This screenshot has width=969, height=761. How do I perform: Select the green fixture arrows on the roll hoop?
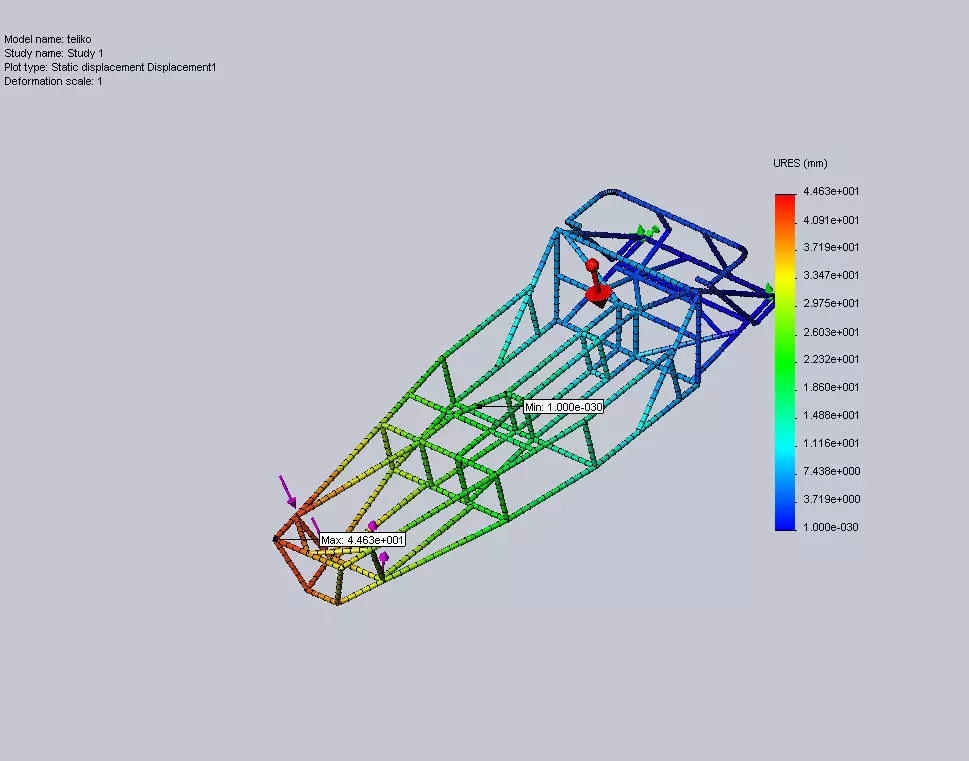[x=648, y=232]
